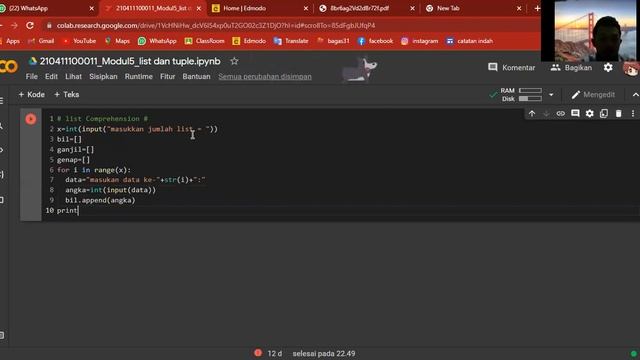The image size is (640, 360).
Task: Copy link to cell icon
Action: point(560,113)
